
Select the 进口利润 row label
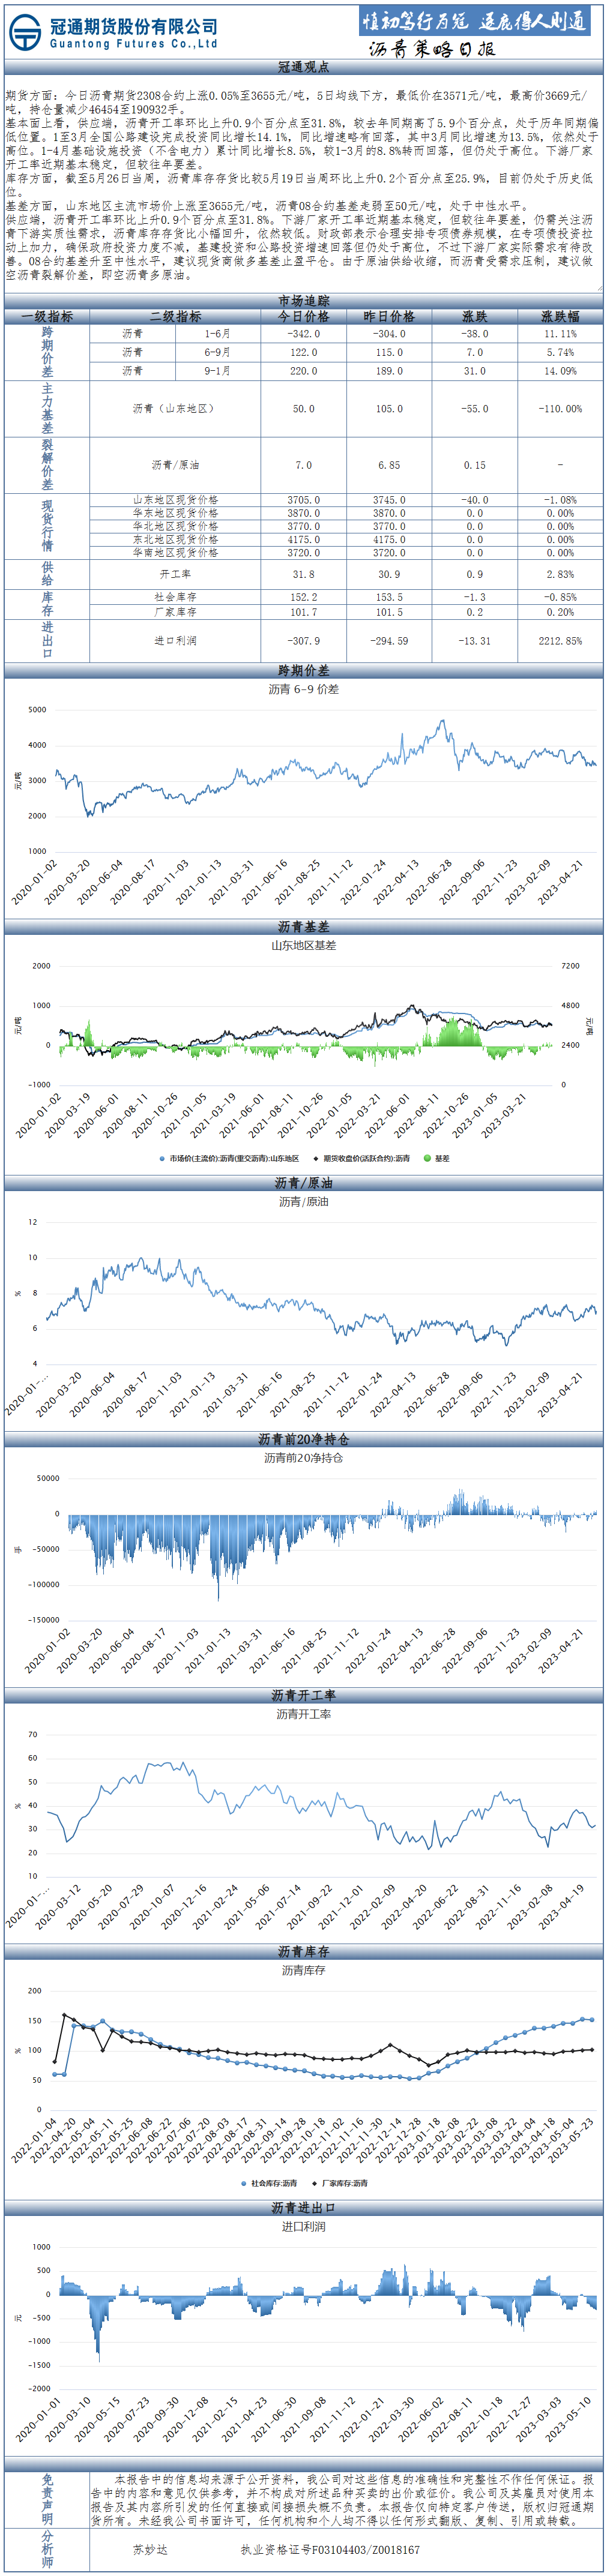pyautogui.click(x=175, y=640)
